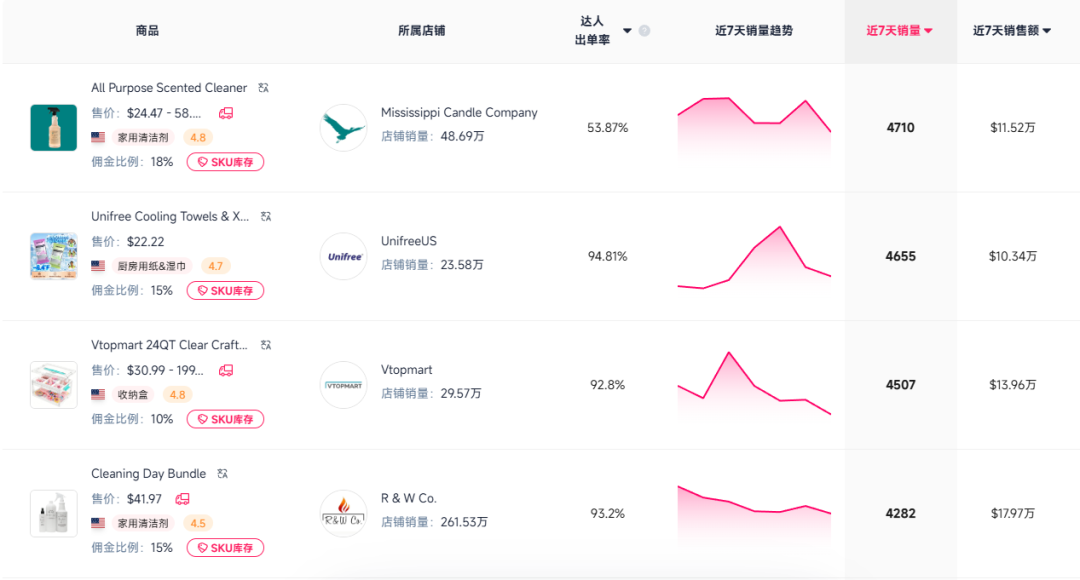Click $17.97万 sales amount

[1012, 513]
